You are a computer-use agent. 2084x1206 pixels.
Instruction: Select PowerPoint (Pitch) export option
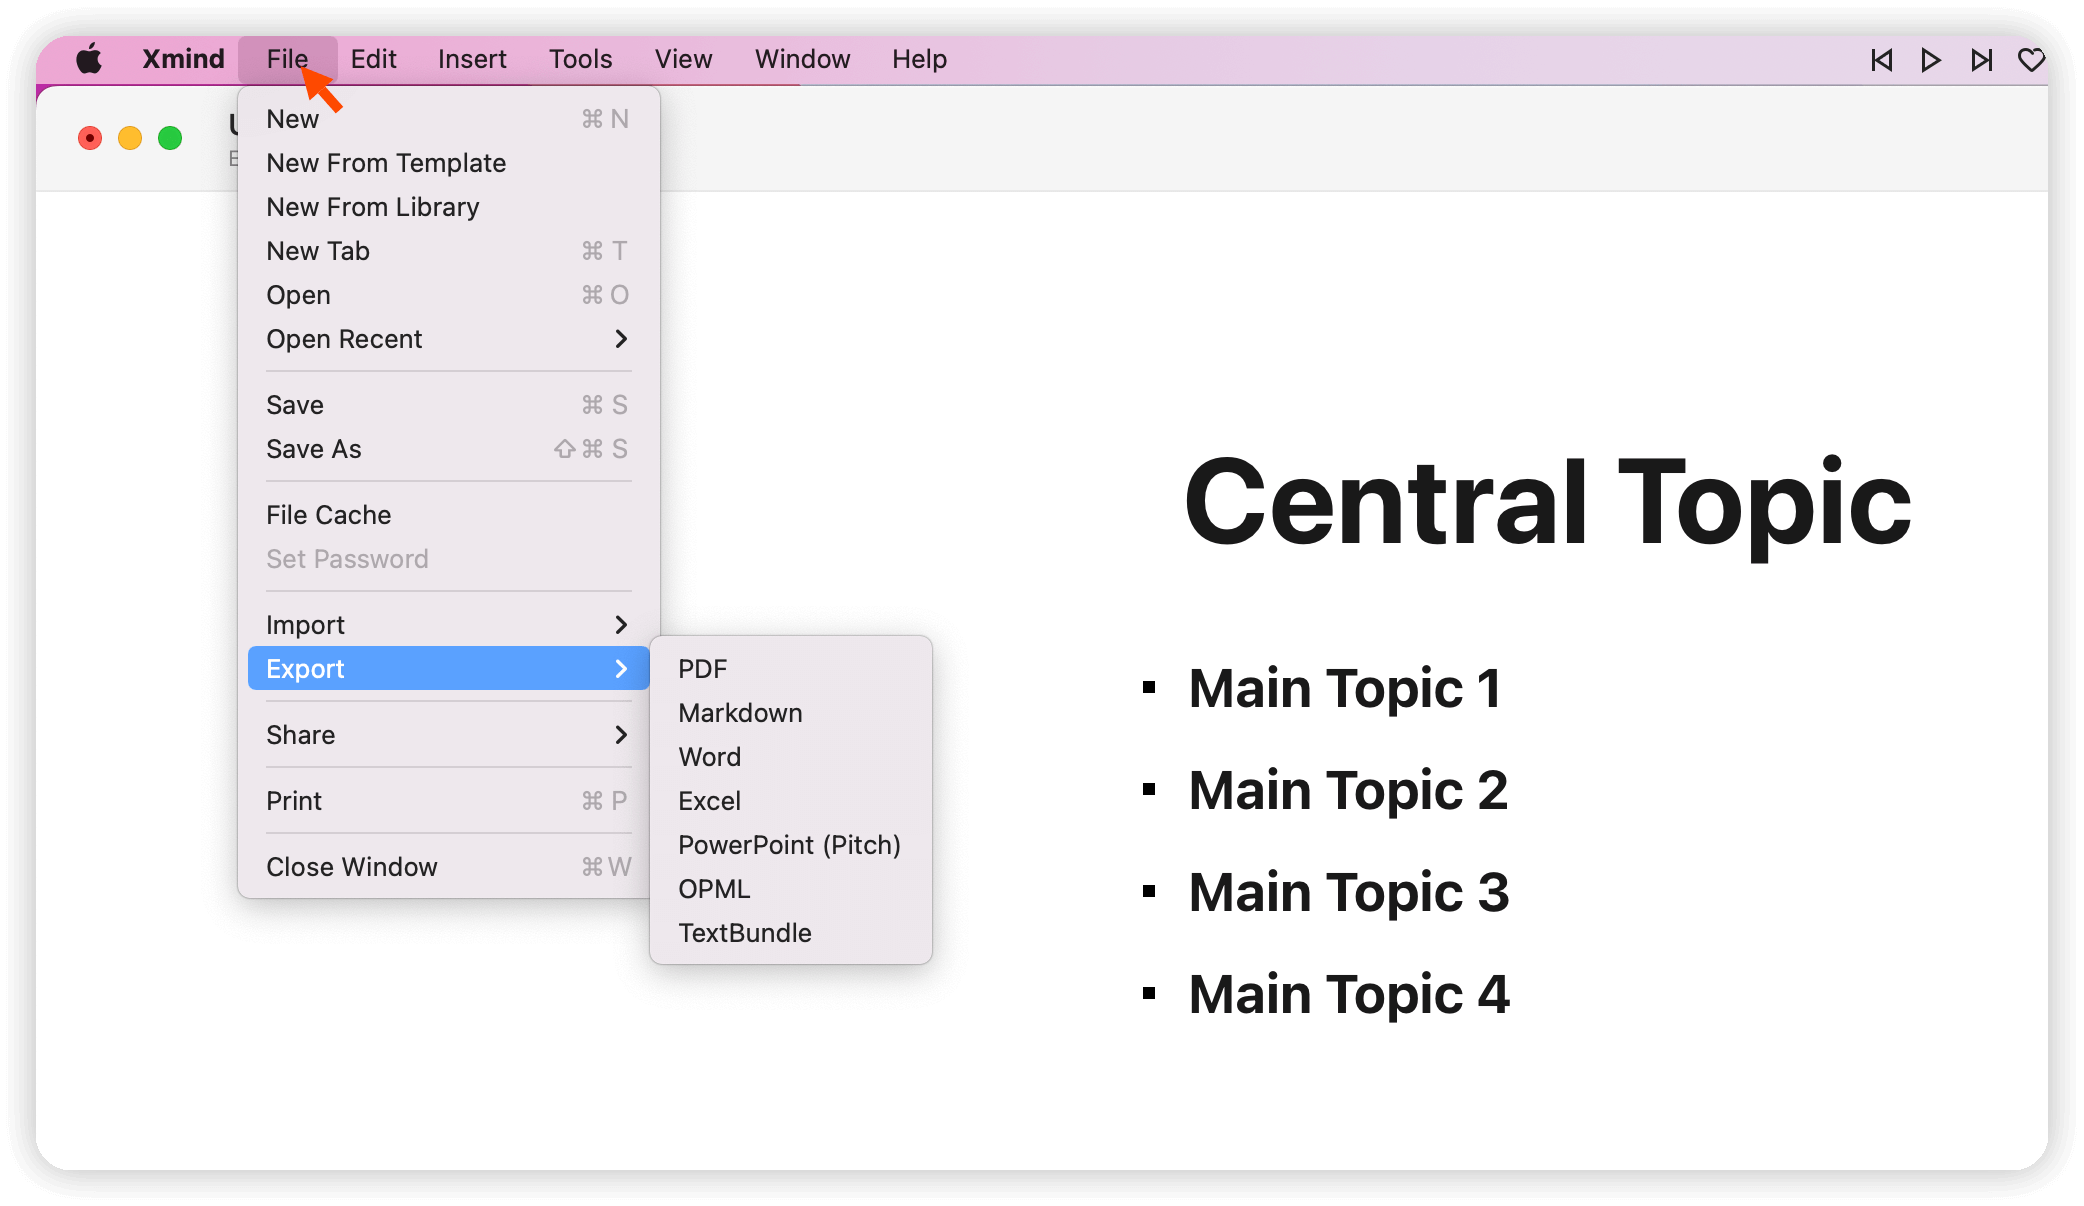tap(789, 845)
